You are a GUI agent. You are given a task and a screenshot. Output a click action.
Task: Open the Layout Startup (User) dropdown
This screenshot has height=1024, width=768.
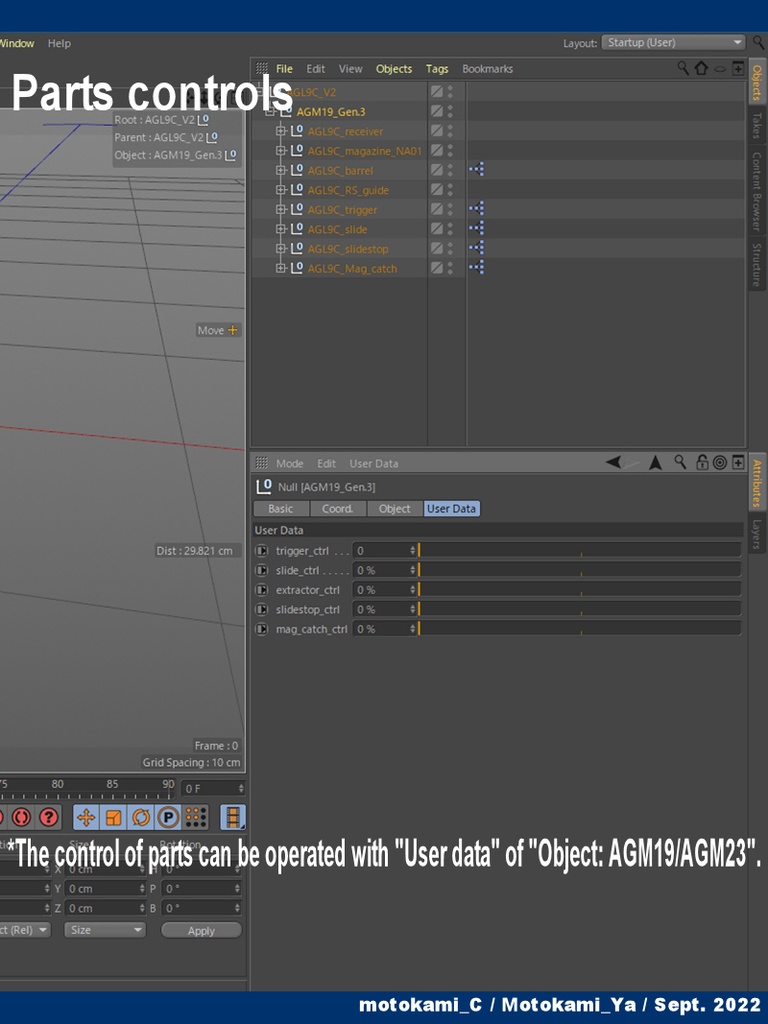pos(673,42)
